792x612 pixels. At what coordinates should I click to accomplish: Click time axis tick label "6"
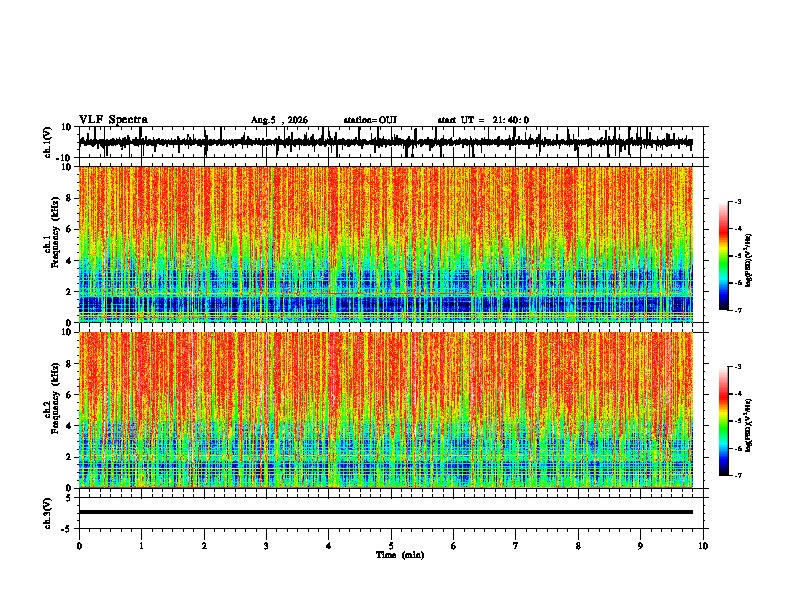pos(454,546)
